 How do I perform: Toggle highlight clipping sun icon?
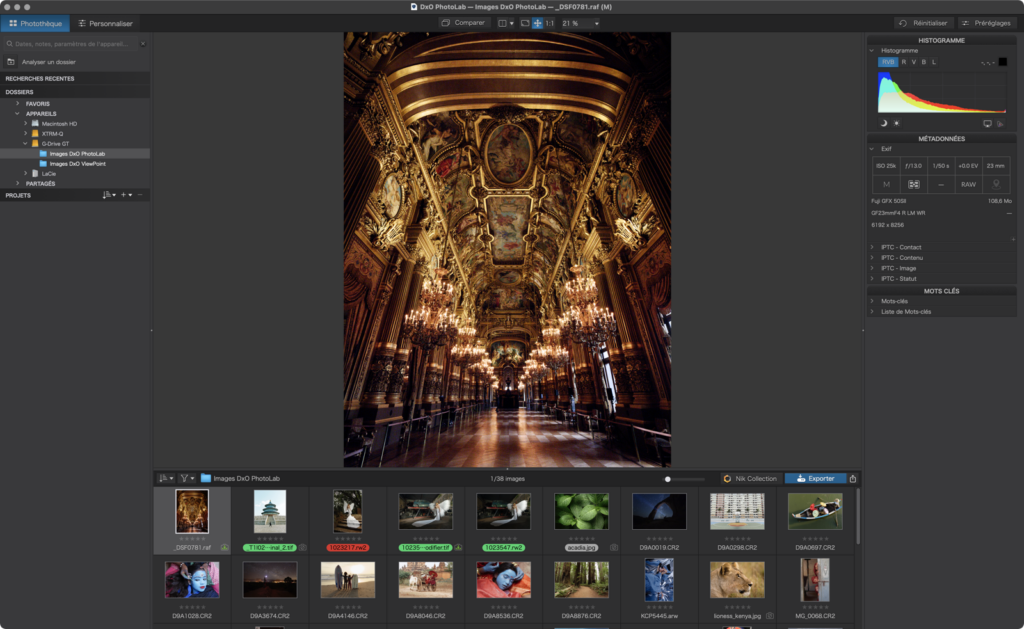pos(897,123)
